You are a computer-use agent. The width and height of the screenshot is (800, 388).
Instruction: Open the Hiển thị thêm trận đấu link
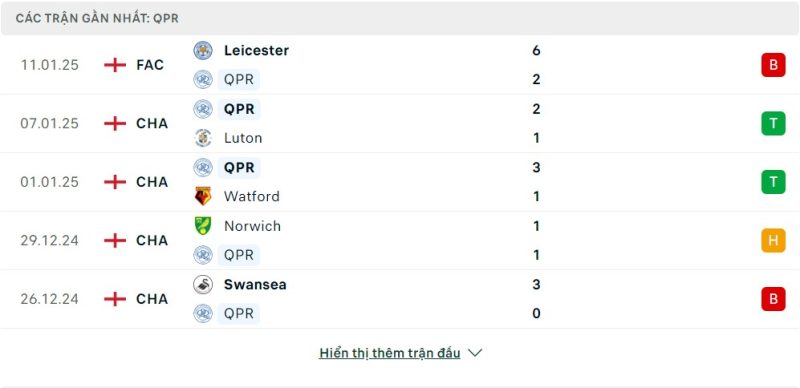(x=390, y=353)
